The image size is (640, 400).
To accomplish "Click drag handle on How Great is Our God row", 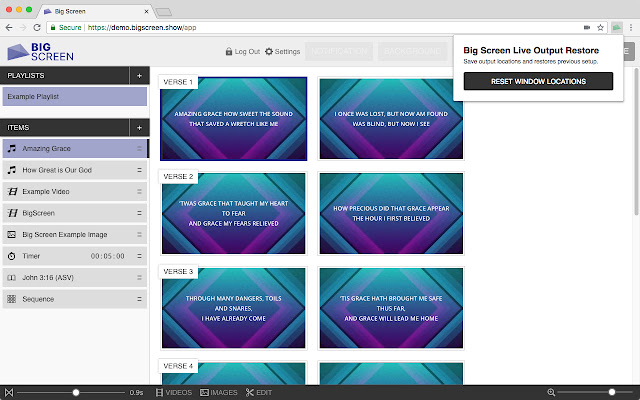I will [139, 170].
